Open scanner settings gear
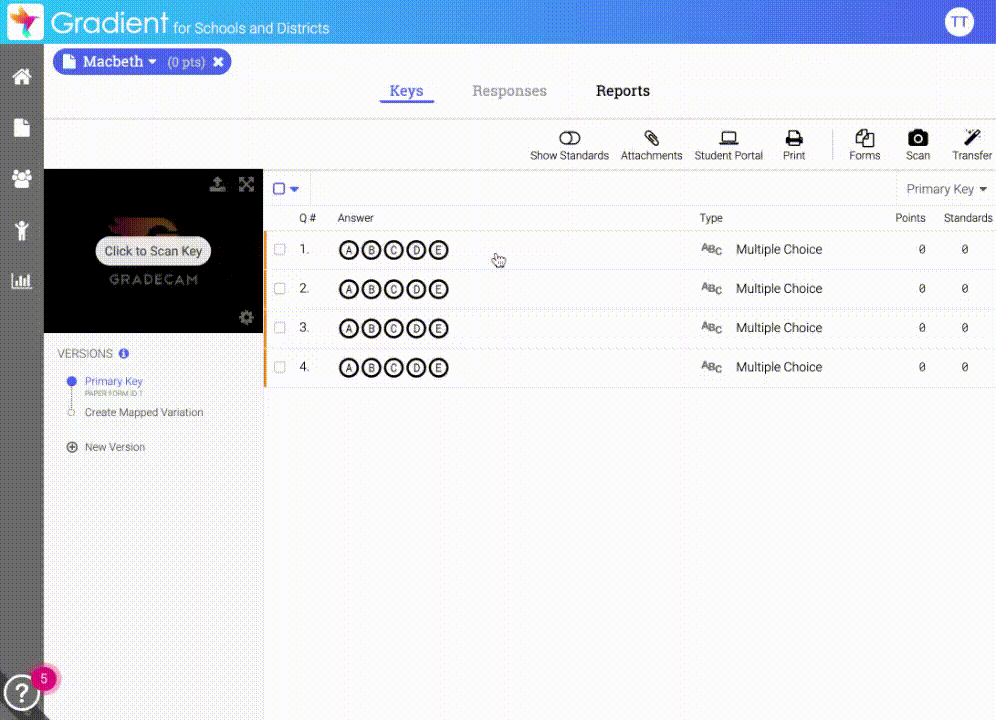The height and width of the screenshot is (720, 996). pyautogui.click(x=246, y=318)
